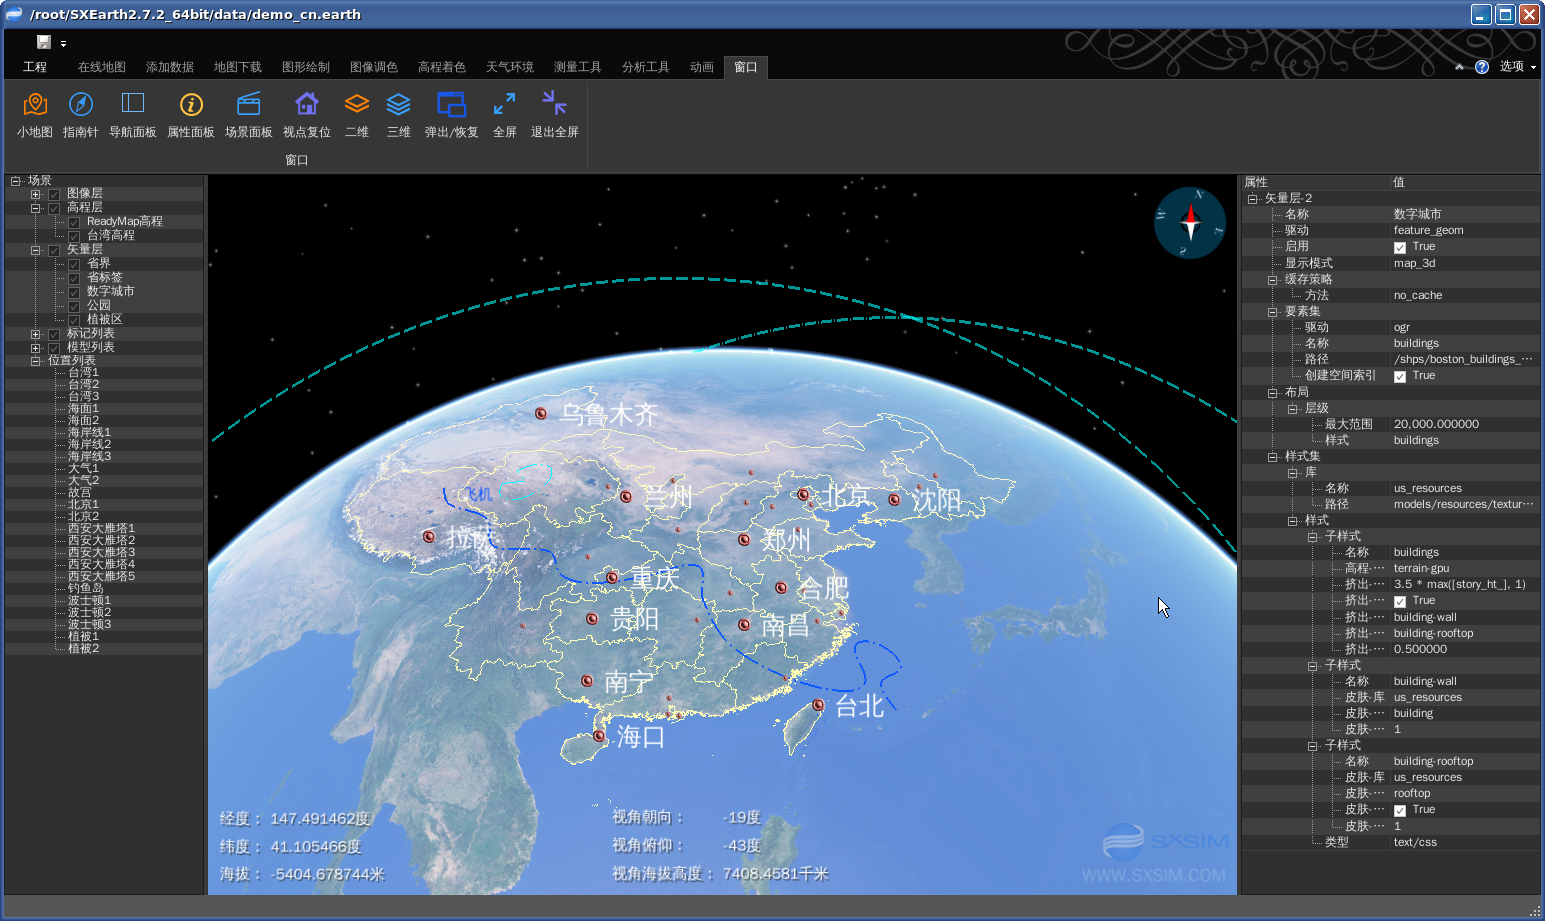Screen dimensions: 1545x921
Task: Click the red marker for 郑州
Action: pyautogui.click(x=744, y=539)
